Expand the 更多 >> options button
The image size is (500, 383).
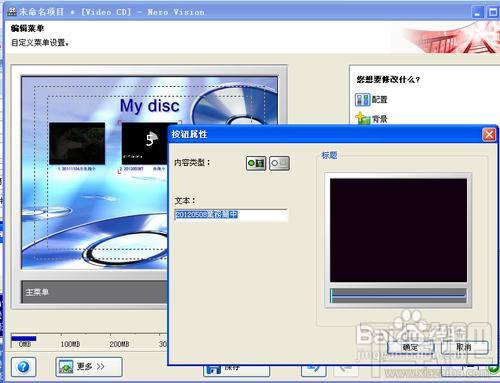(x=89, y=367)
